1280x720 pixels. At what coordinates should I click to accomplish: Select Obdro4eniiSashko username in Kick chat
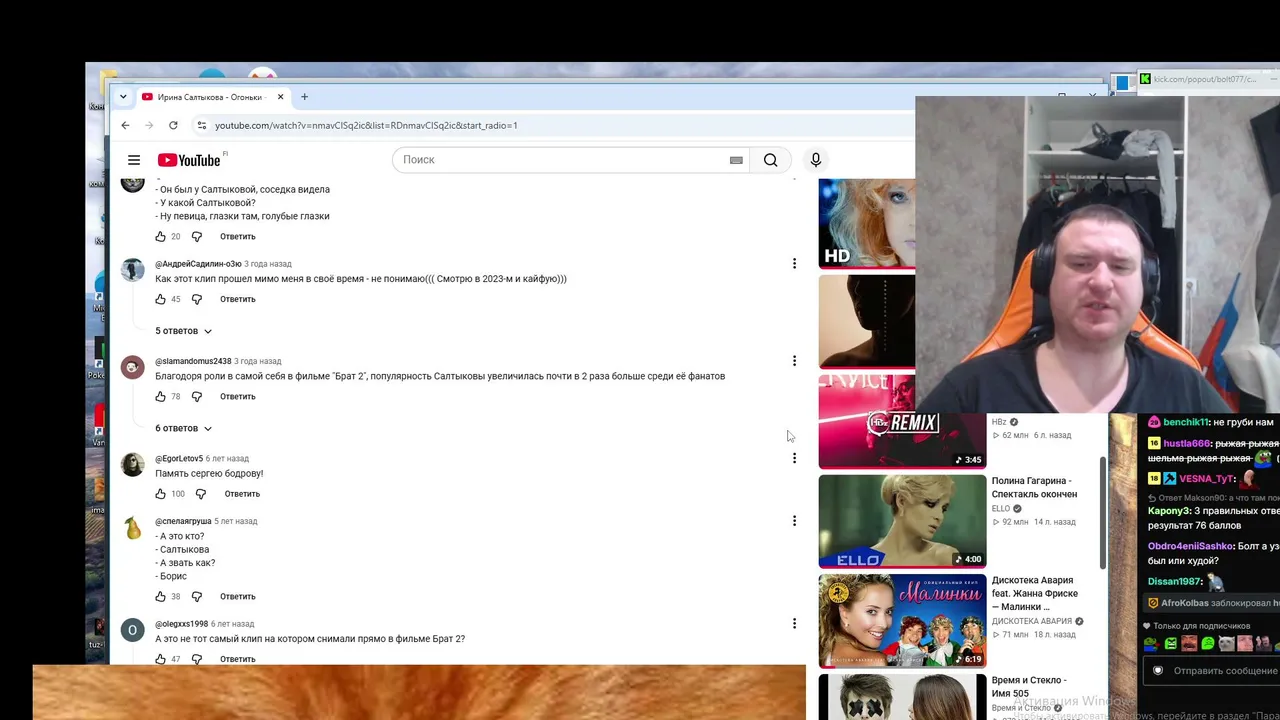tap(1190, 547)
